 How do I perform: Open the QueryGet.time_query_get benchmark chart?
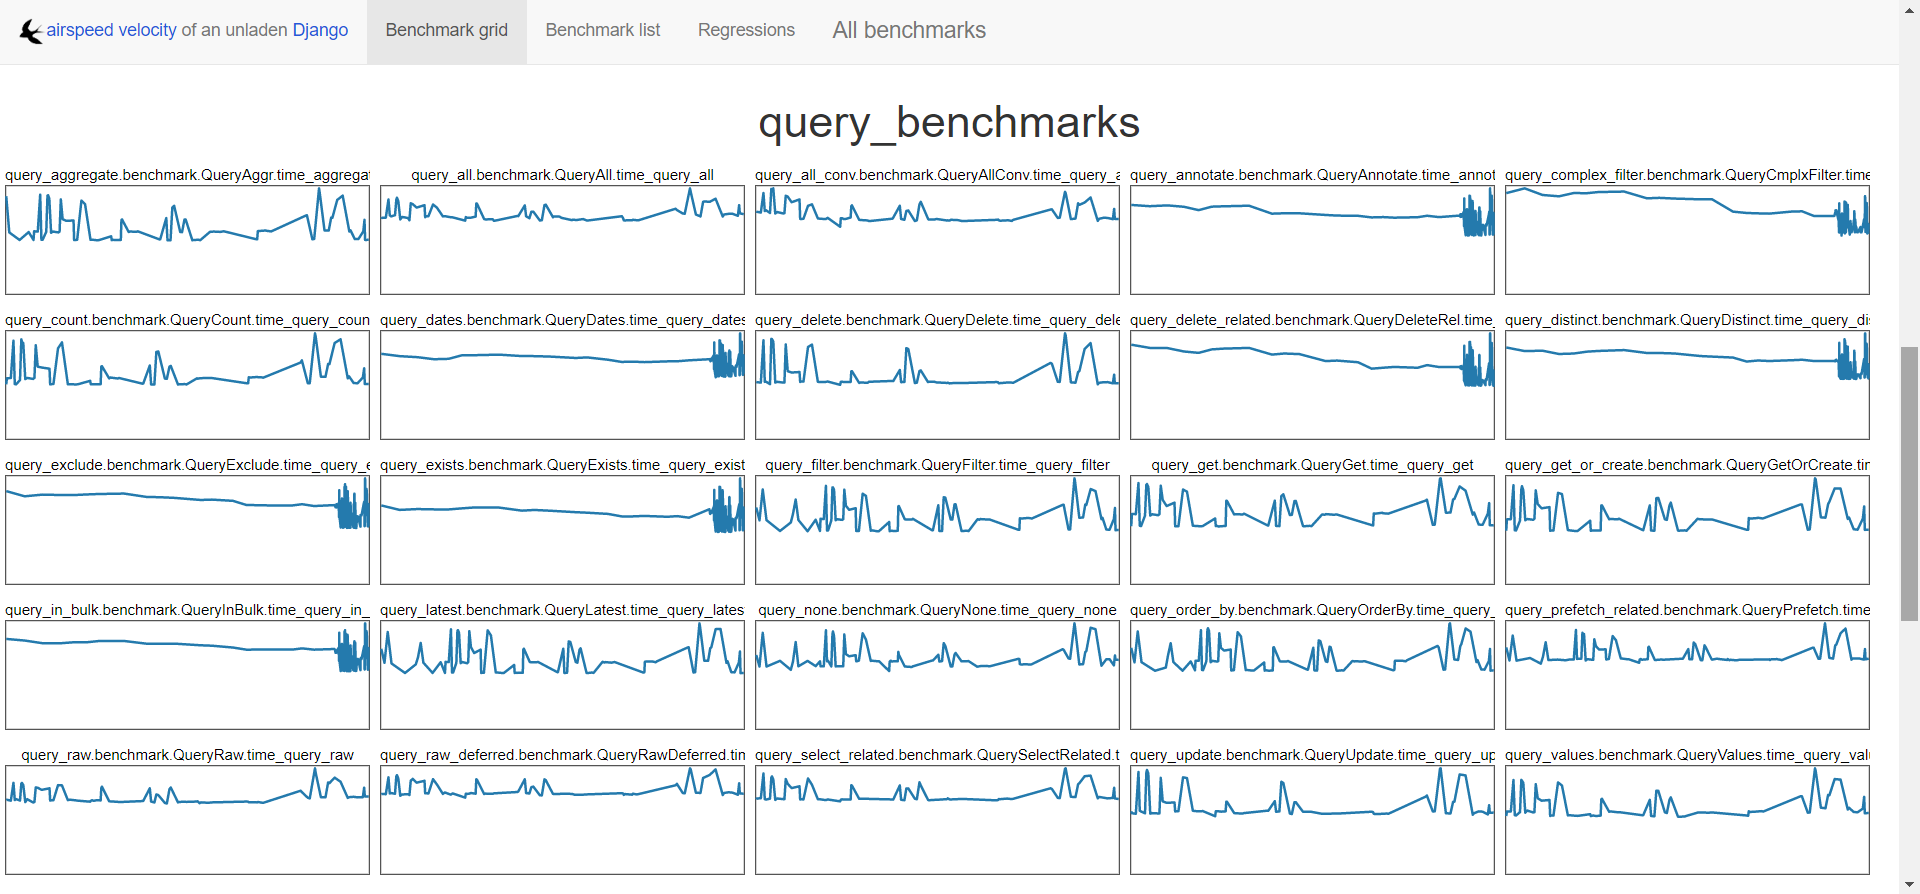pos(1312,530)
